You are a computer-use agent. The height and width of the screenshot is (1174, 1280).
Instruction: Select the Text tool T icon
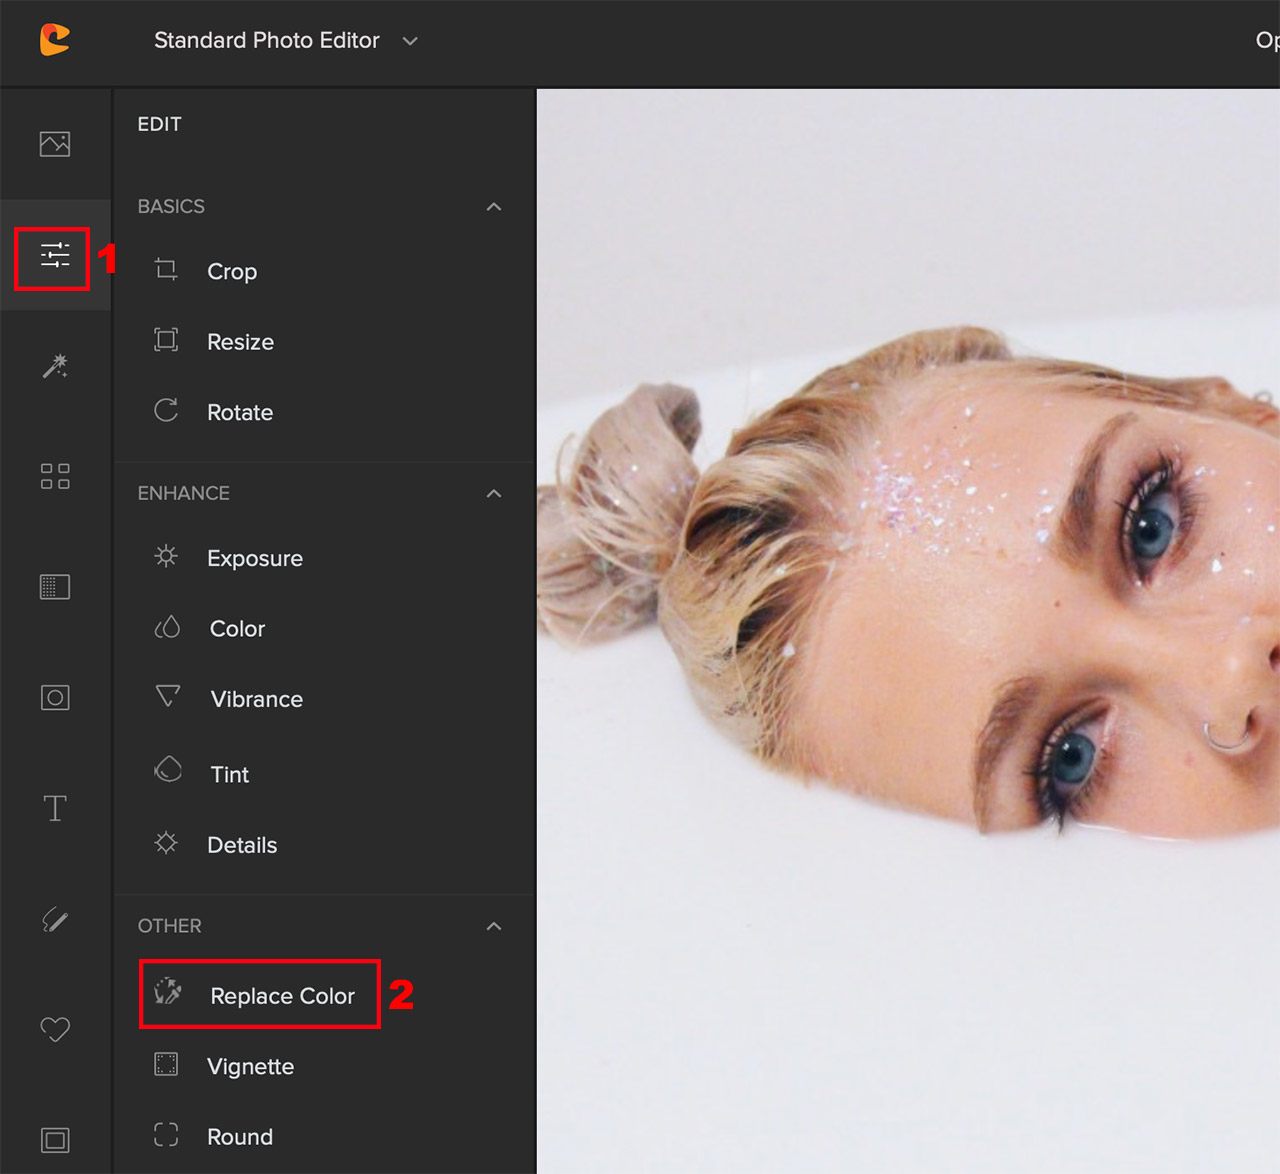(x=55, y=808)
